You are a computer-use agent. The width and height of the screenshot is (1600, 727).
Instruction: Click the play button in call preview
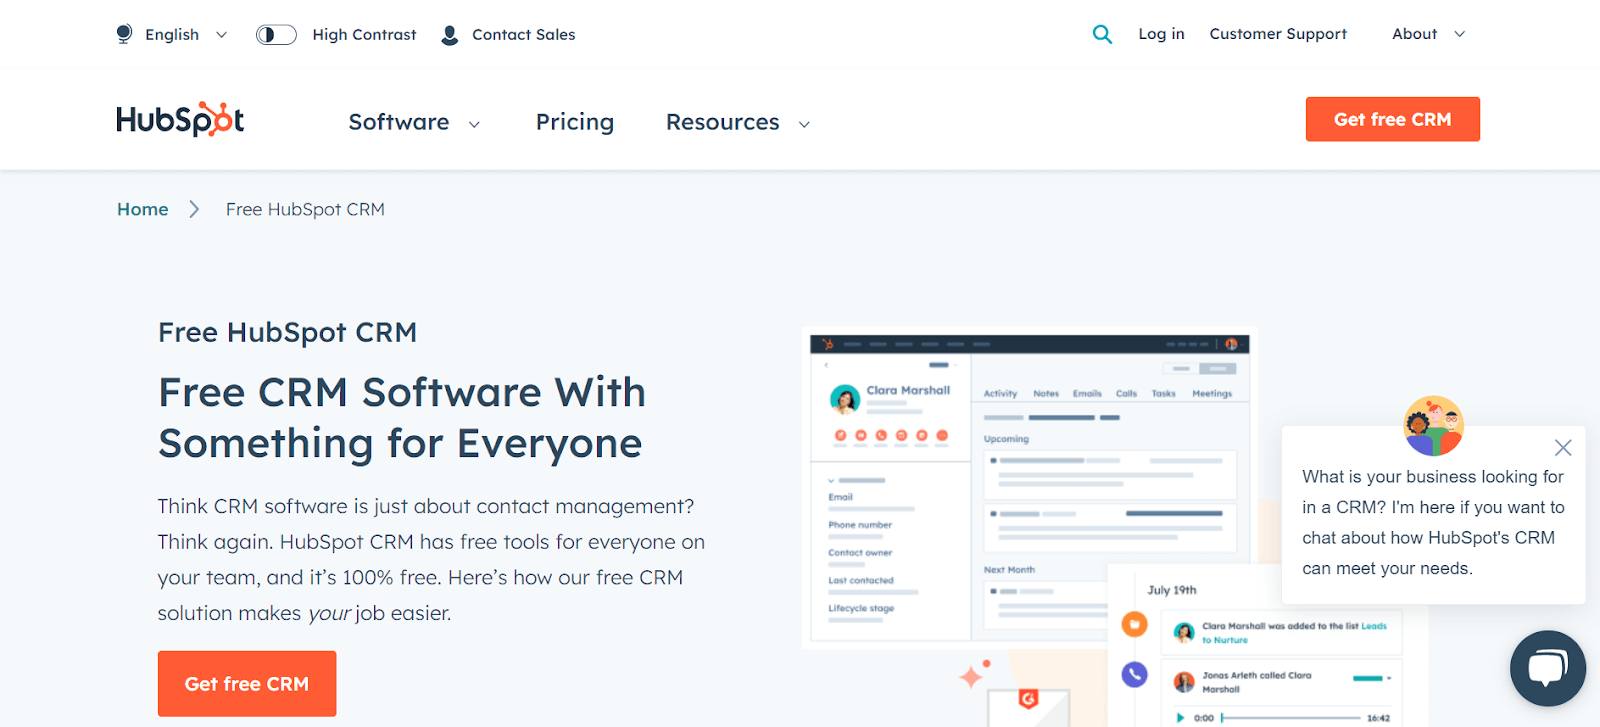pos(1180,717)
